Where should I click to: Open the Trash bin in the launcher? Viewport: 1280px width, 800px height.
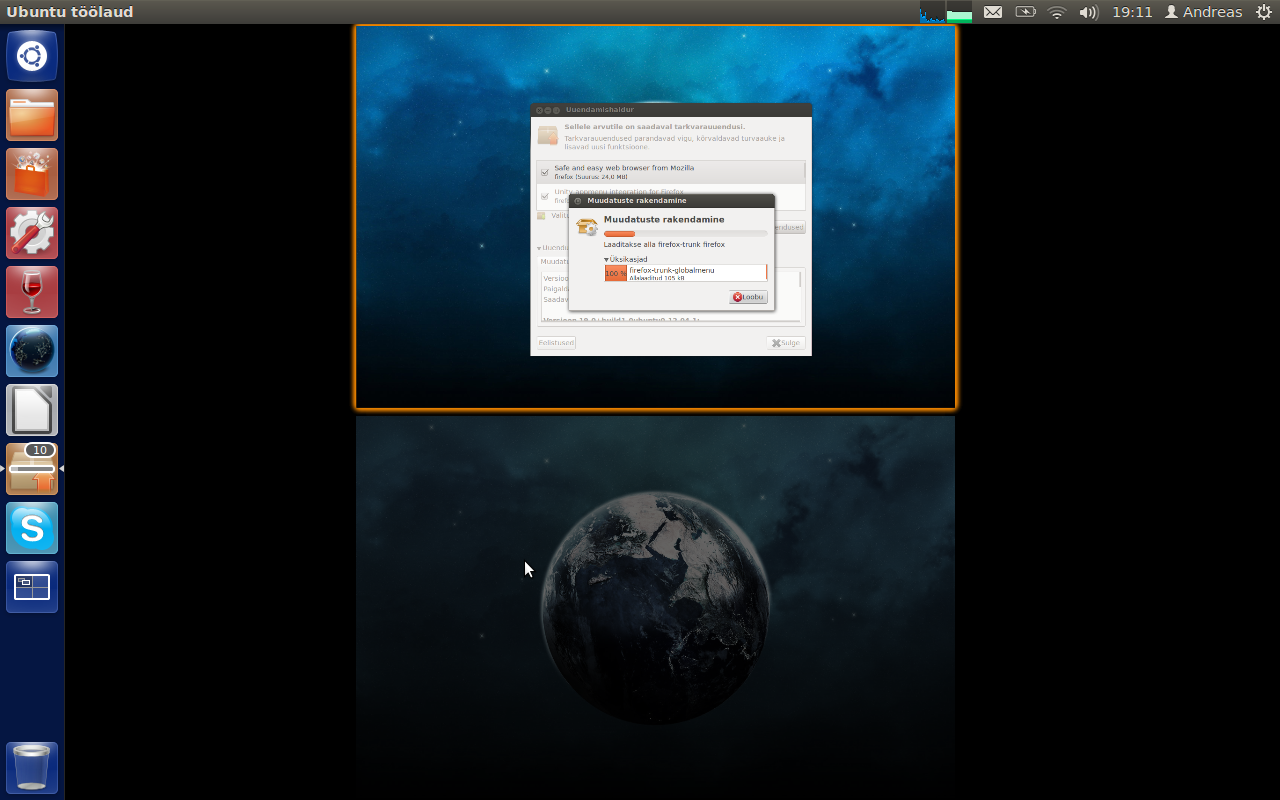pyautogui.click(x=32, y=768)
